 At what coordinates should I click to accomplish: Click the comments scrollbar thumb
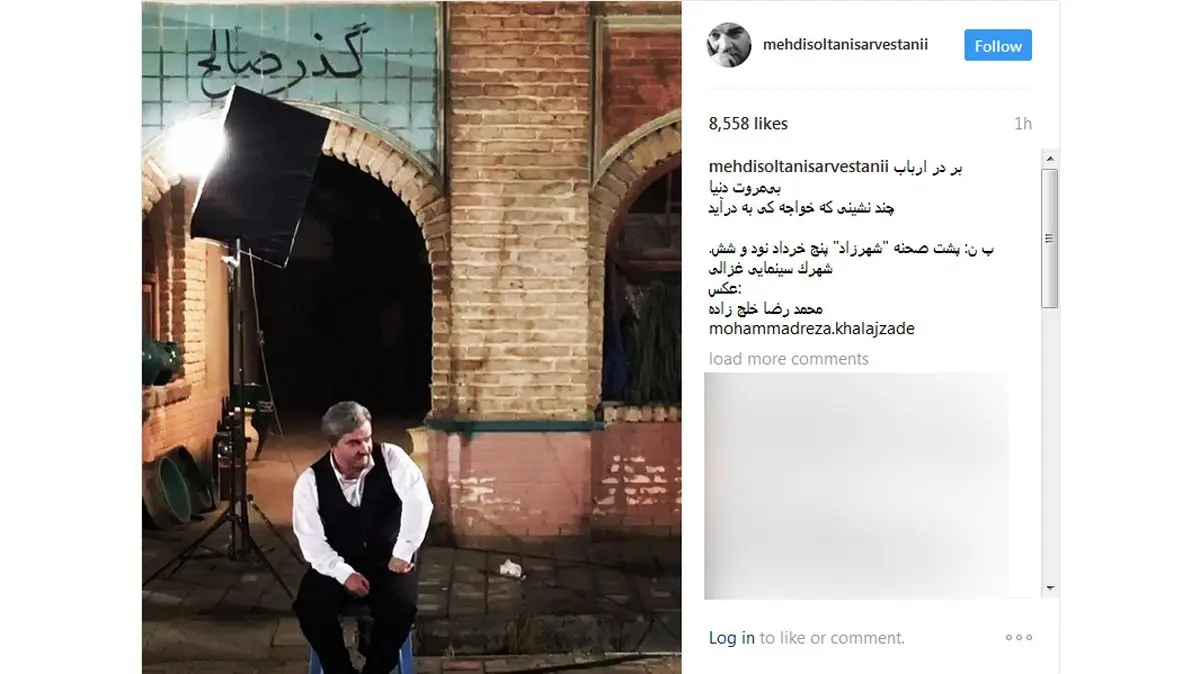[x=1050, y=238]
